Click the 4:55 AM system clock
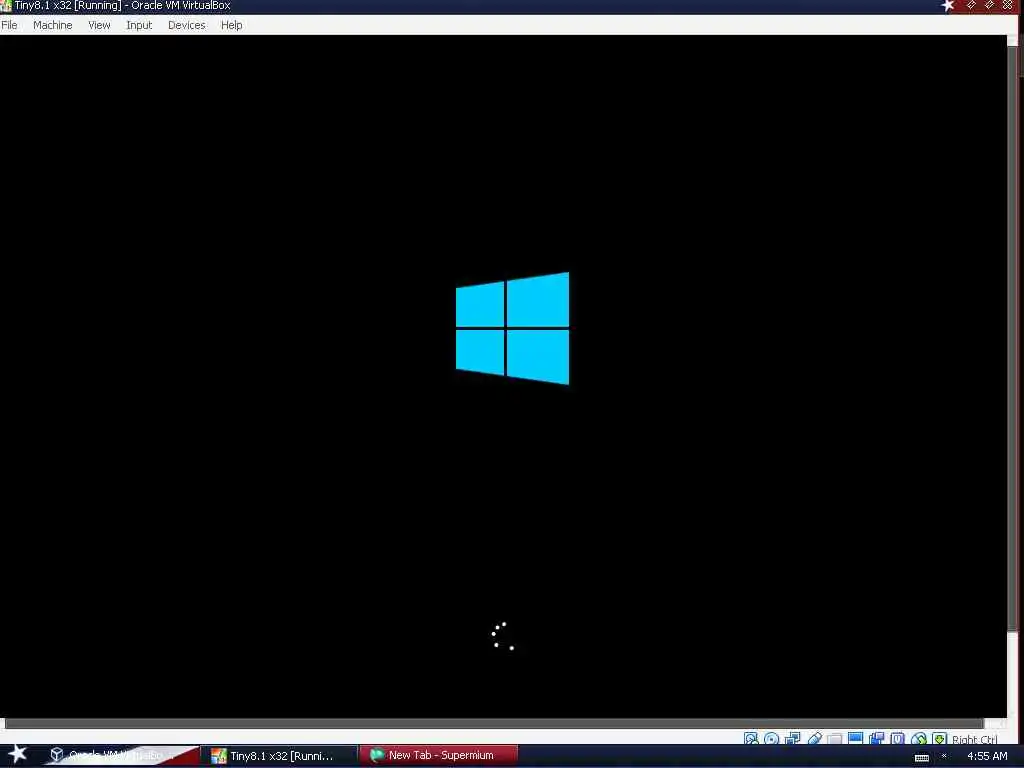The height and width of the screenshot is (768, 1024). [x=987, y=756]
